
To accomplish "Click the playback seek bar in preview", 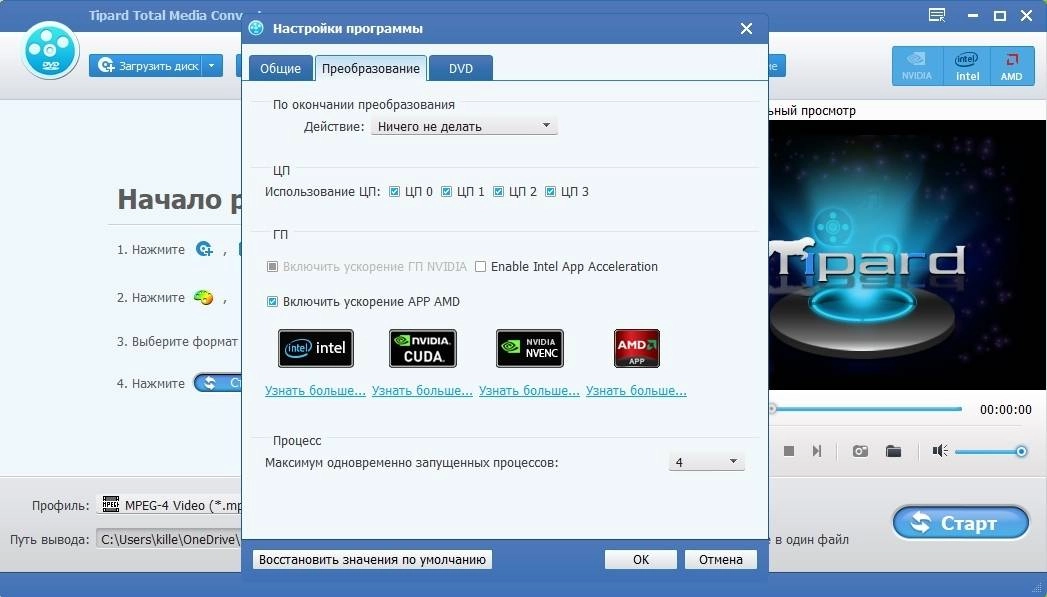I will click(865, 409).
